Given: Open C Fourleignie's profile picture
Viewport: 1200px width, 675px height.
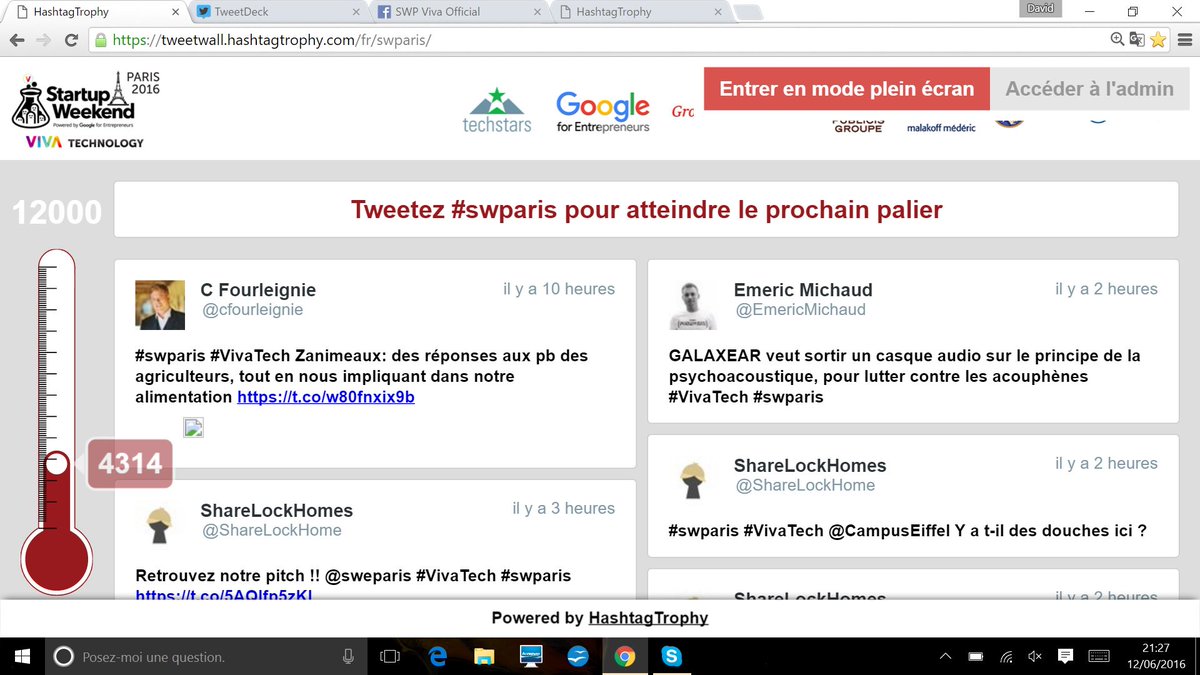Looking at the screenshot, I should click(x=160, y=305).
